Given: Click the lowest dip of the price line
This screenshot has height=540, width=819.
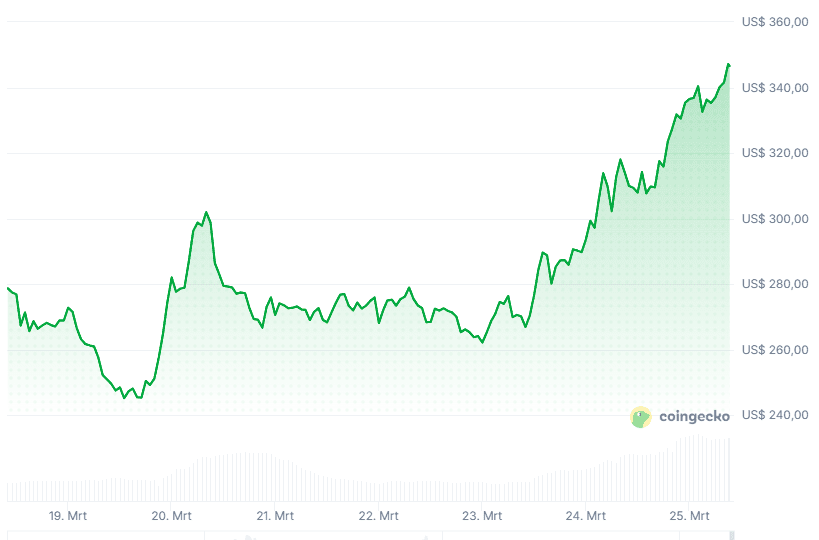Looking at the screenshot, I should click(x=124, y=397).
